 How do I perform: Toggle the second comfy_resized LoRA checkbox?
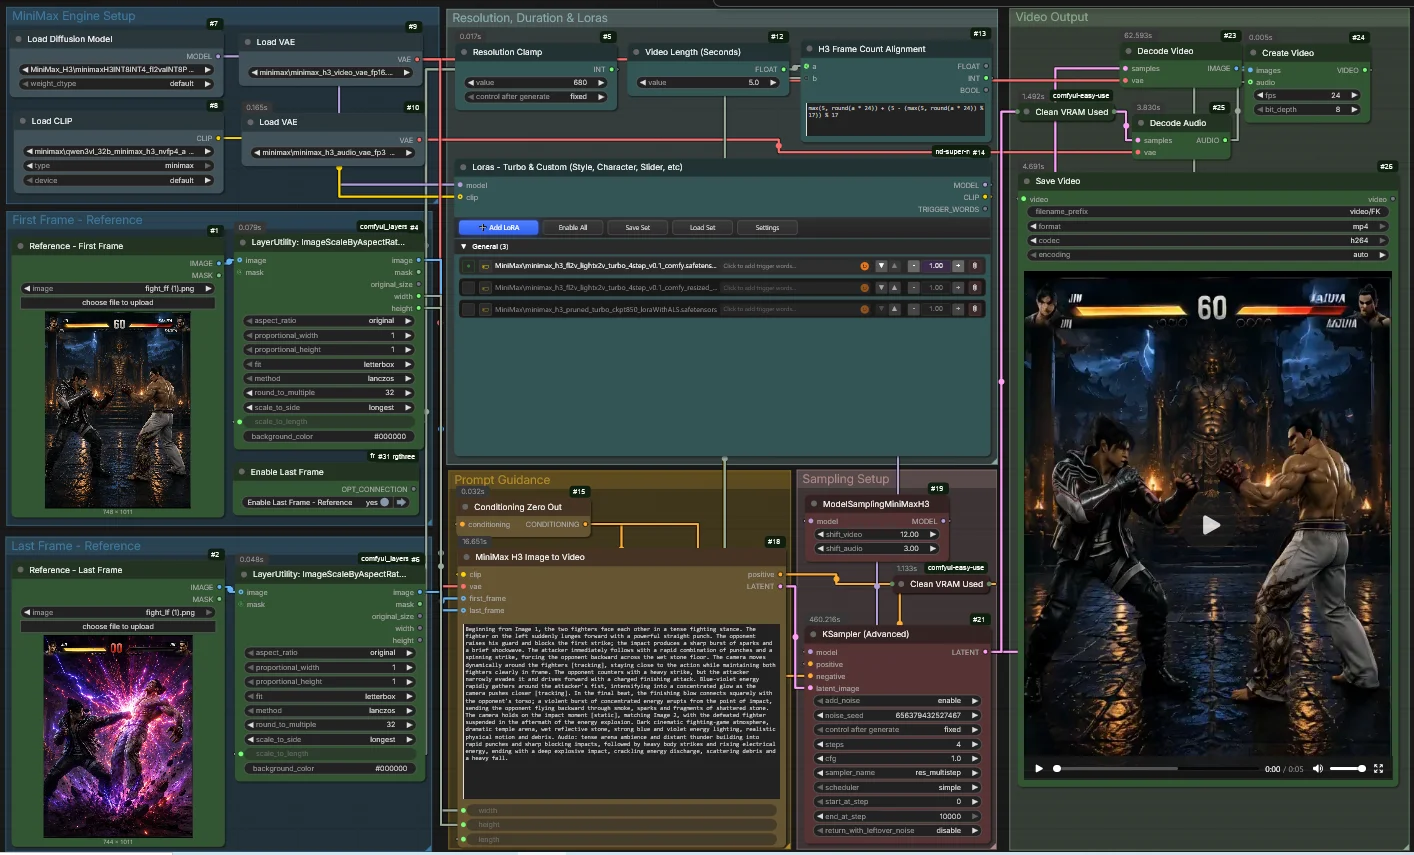[468, 288]
